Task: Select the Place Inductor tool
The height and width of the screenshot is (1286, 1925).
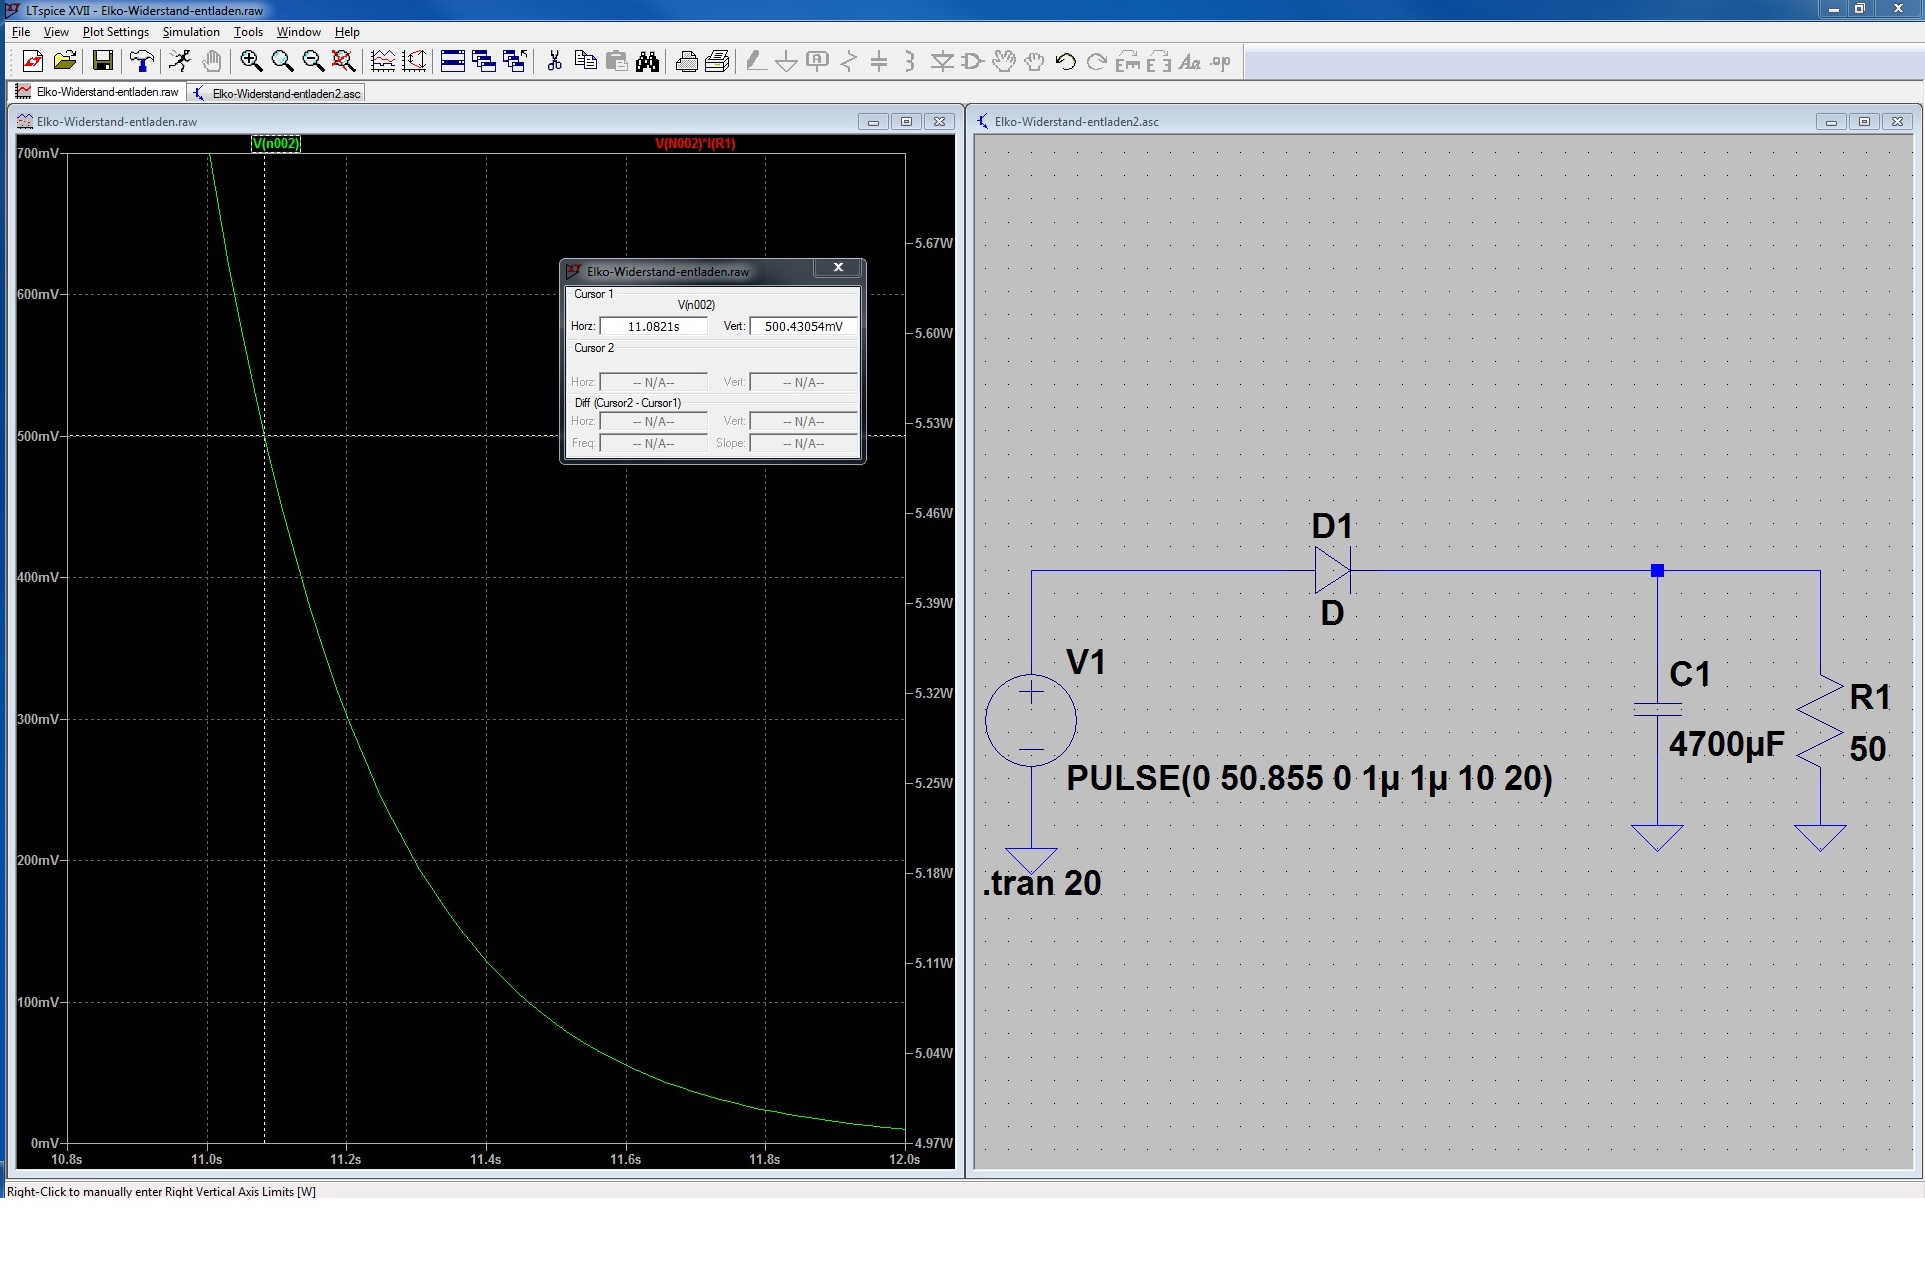Action: 910,62
